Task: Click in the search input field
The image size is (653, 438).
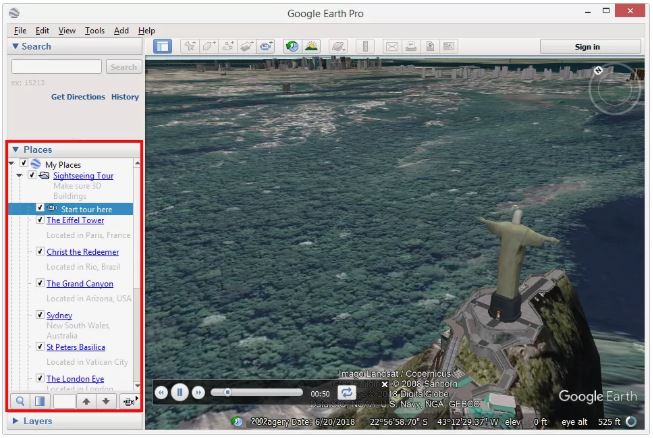Action: click(x=56, y=67)
